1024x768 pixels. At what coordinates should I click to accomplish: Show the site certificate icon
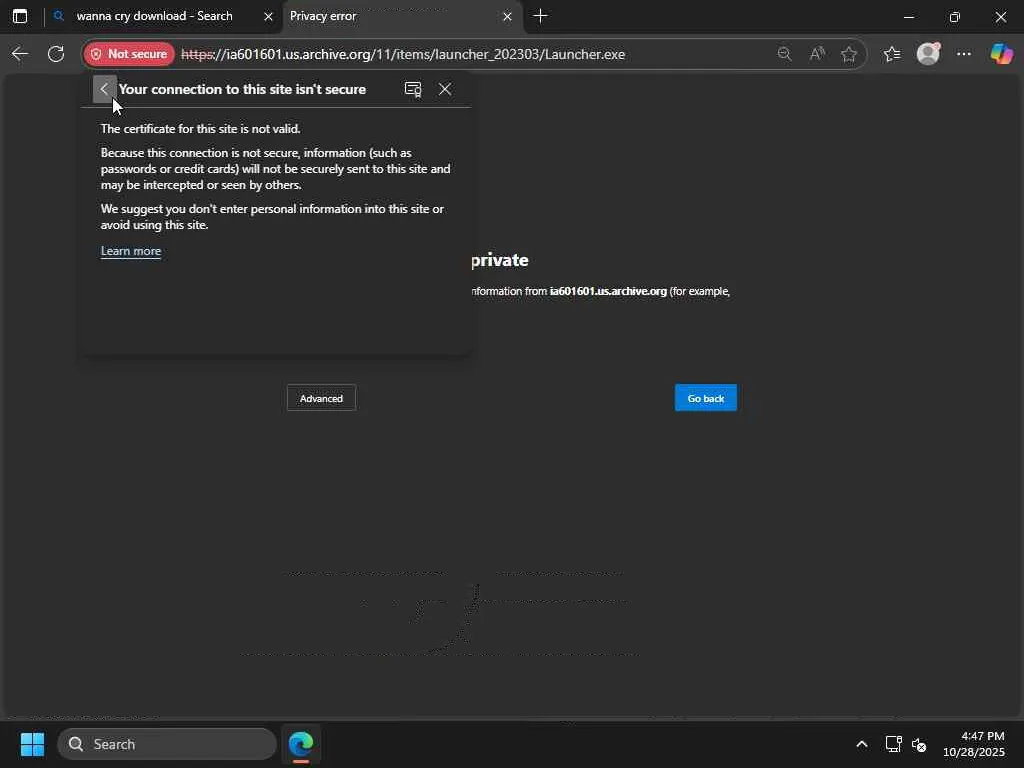click(413, 89)
